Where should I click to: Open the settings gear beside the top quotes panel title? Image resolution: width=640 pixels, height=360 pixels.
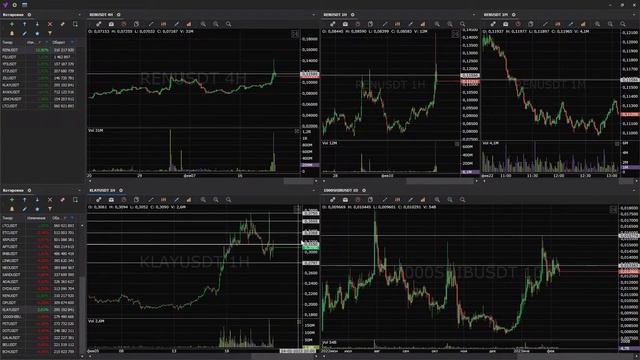[x=29, y=15]
